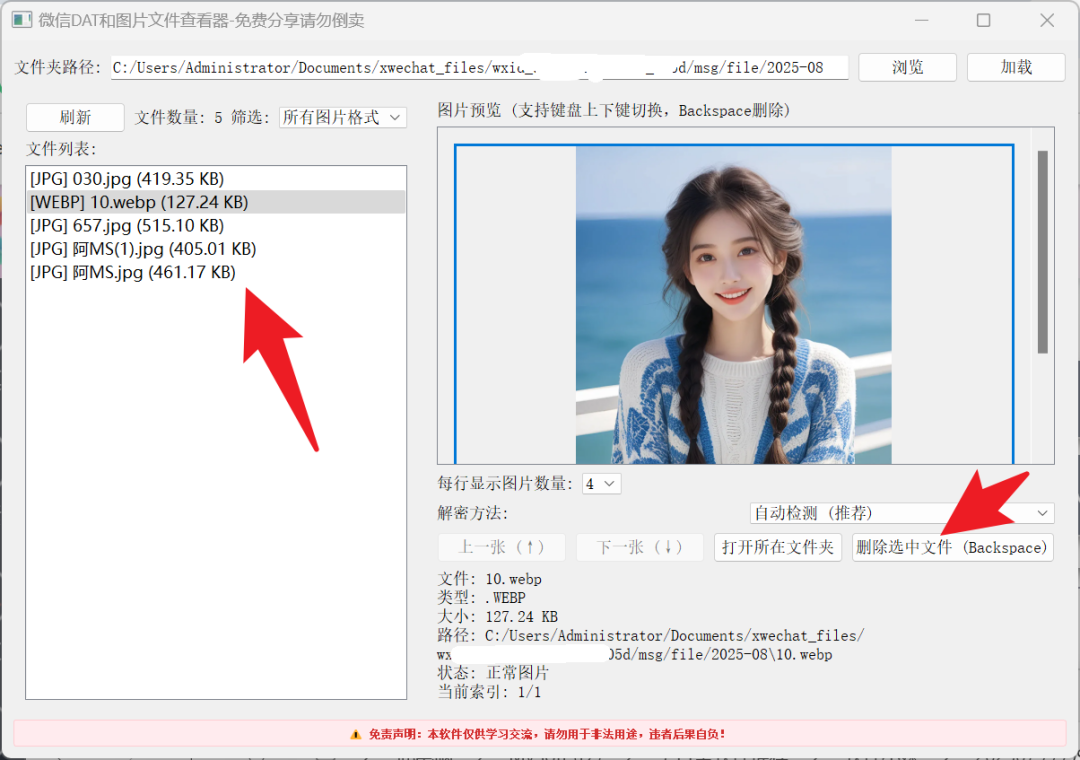The width and height of the screenshot is (1080, 760).
Task: Open the 自动检测 decryption method dropdown
Action: [901, 513]
